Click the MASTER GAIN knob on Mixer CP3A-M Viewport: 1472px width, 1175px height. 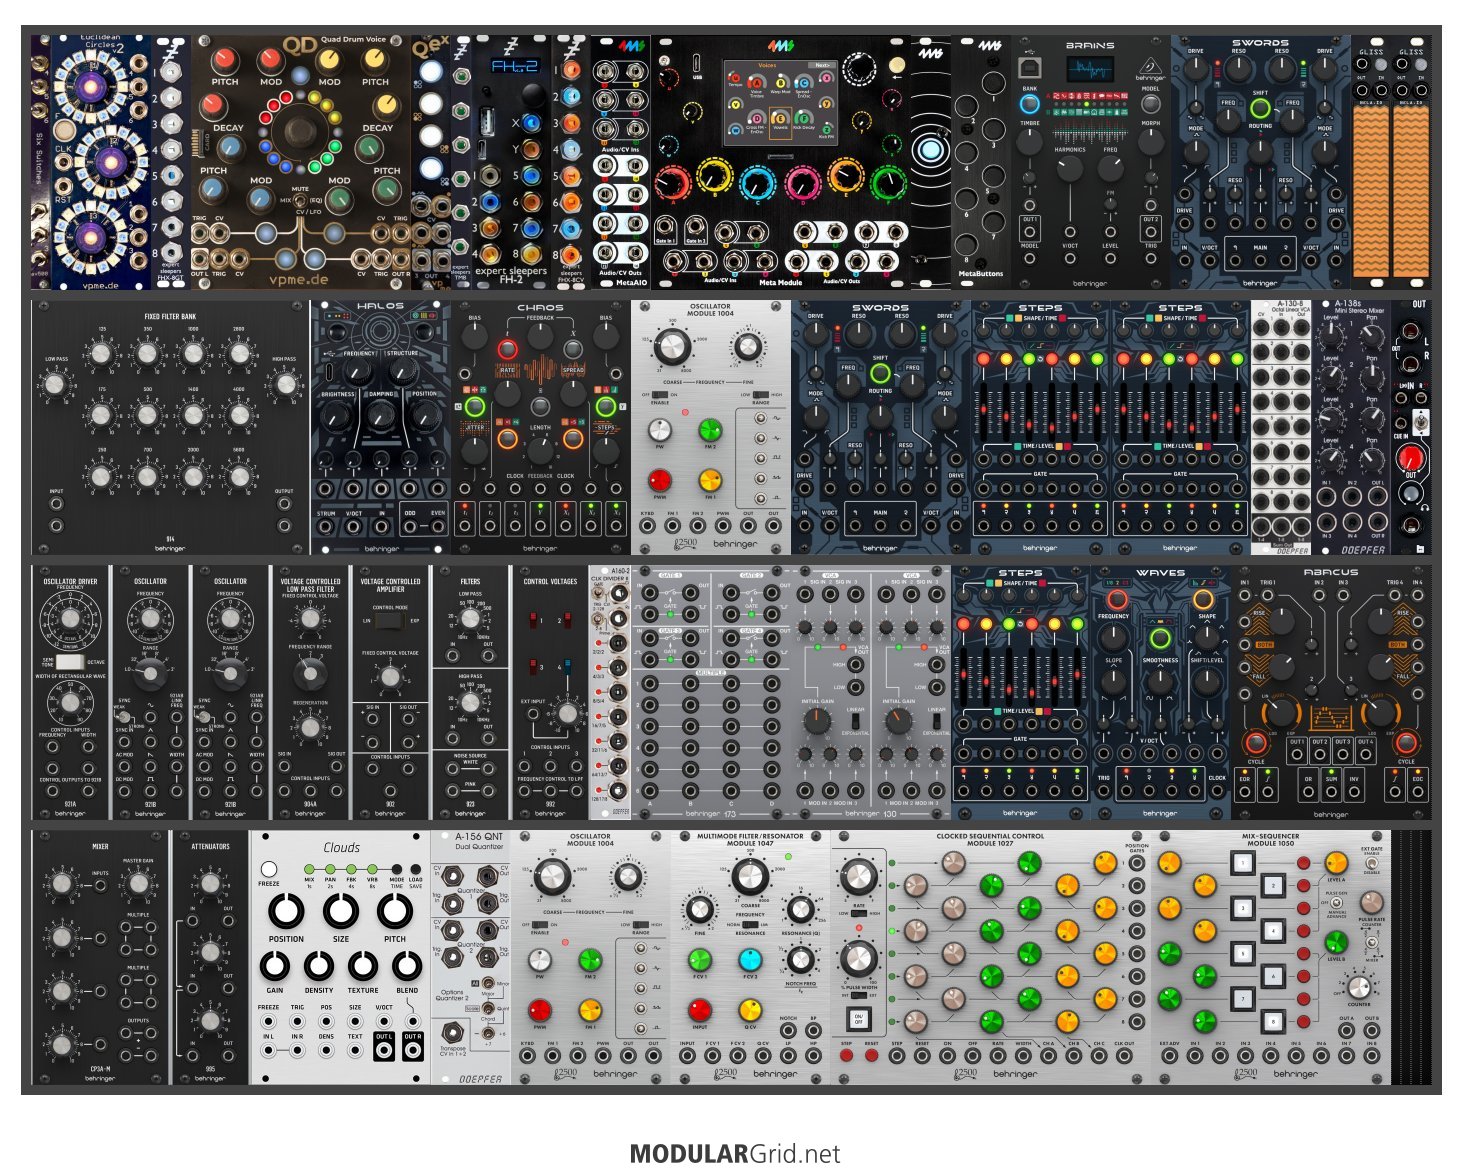click(138, 883)
